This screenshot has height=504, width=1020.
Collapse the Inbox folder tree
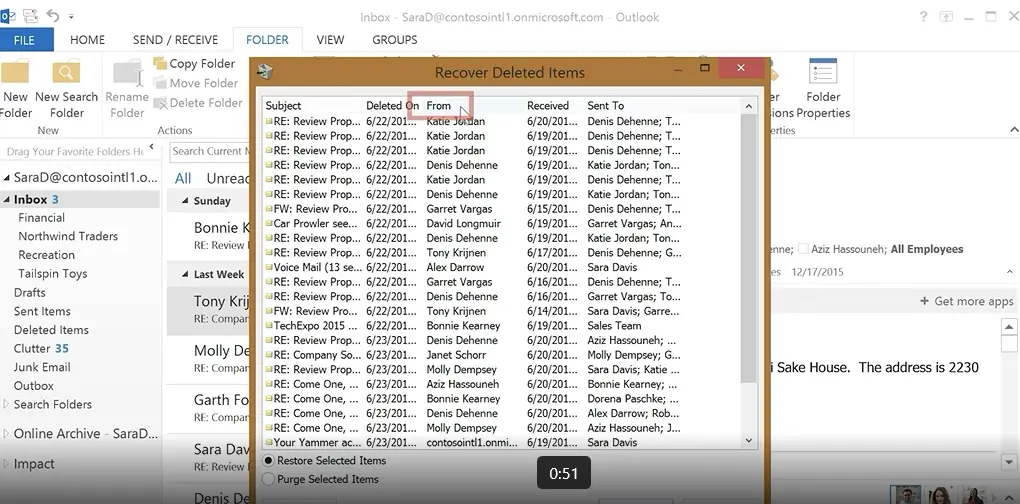point(7,200)
